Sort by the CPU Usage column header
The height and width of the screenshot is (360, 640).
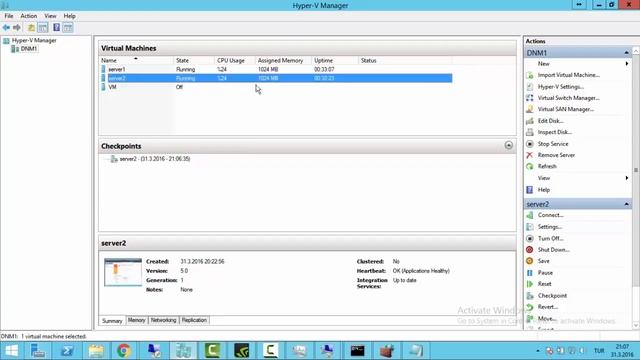coord(235,60)
